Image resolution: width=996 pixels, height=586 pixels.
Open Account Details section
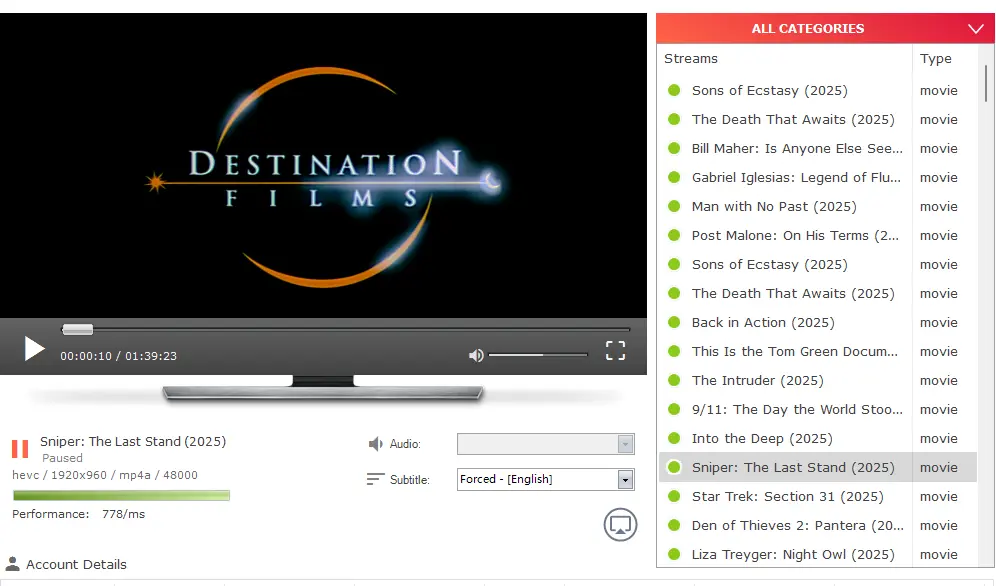point(76,564)
